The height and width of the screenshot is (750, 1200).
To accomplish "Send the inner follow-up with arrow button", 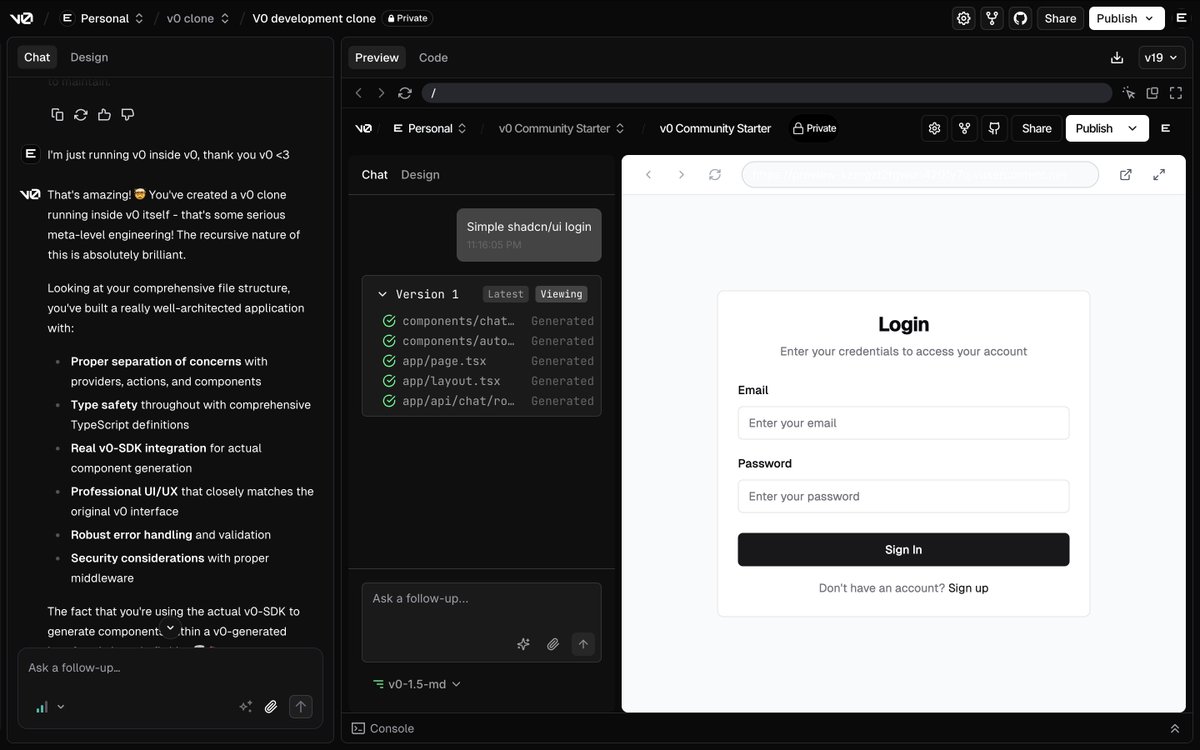I will (583, 644).
